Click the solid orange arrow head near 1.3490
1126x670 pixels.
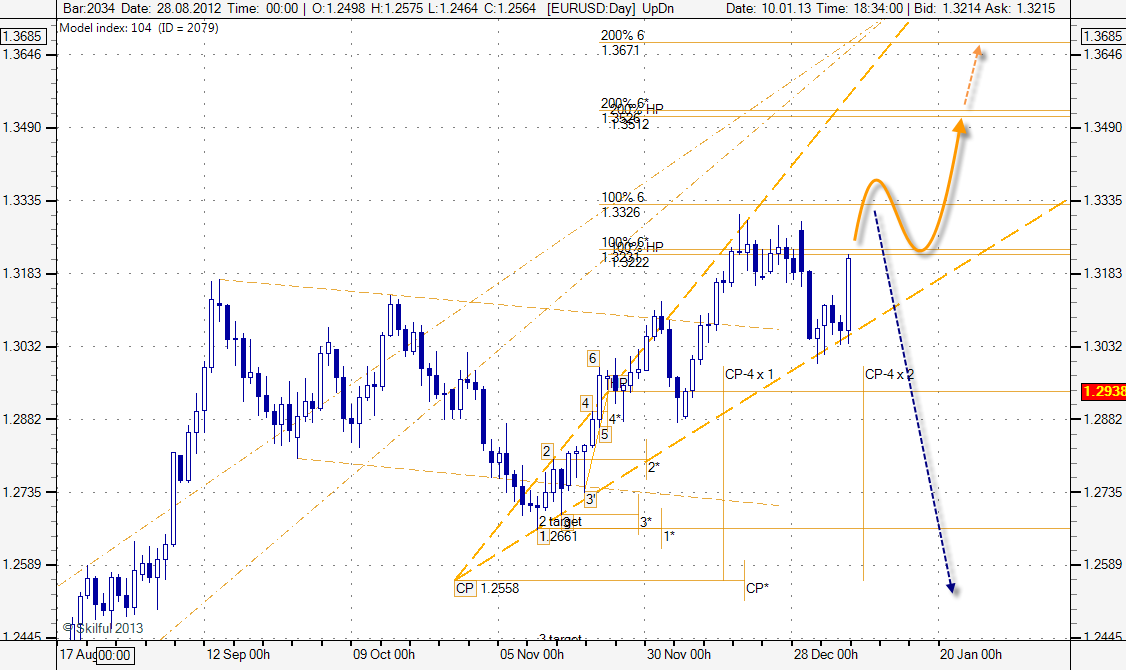coord(961,125)
